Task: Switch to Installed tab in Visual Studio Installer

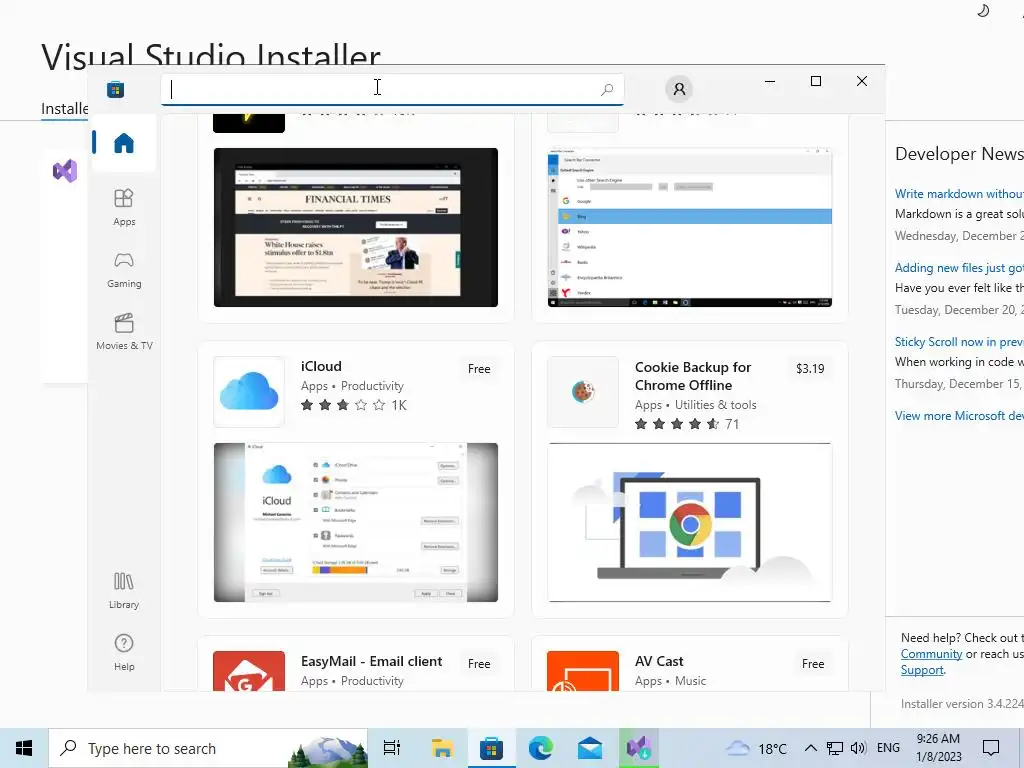Action: pos(64,108)
